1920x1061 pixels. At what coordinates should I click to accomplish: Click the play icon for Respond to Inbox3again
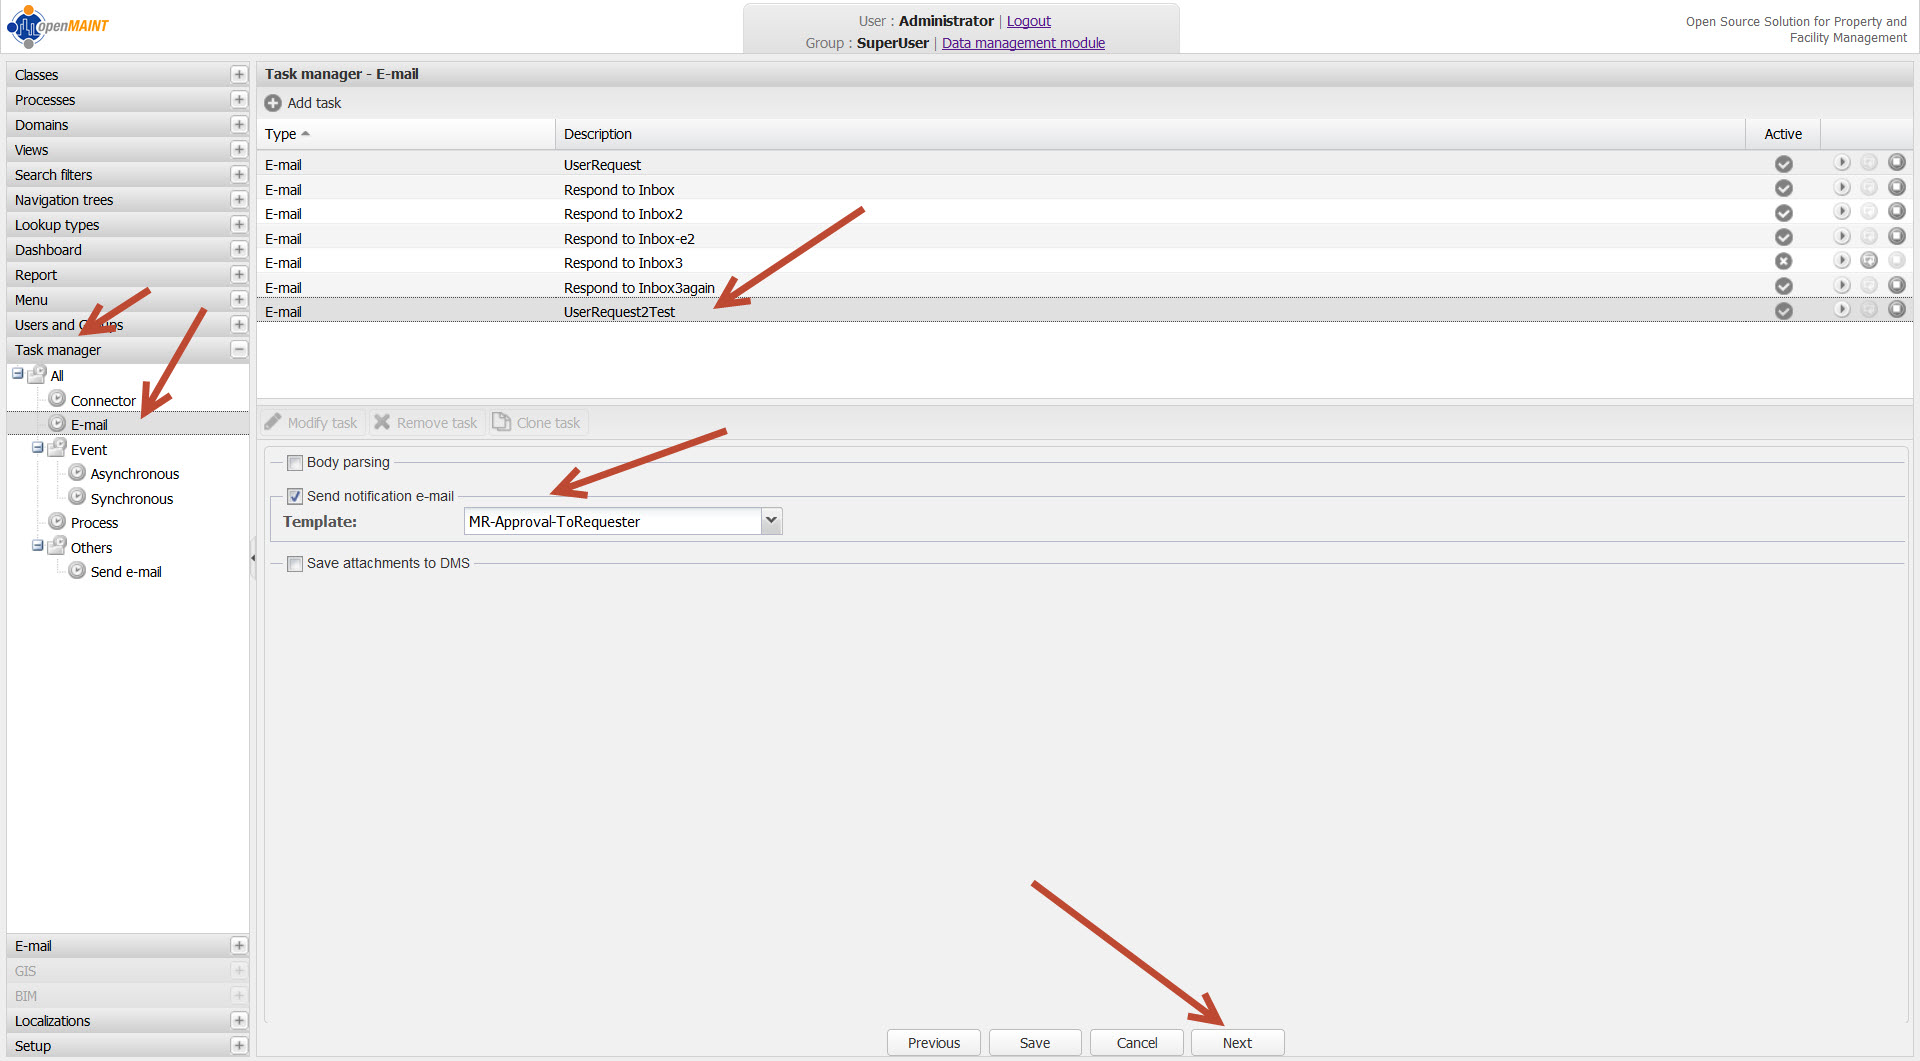[1841, 286]
